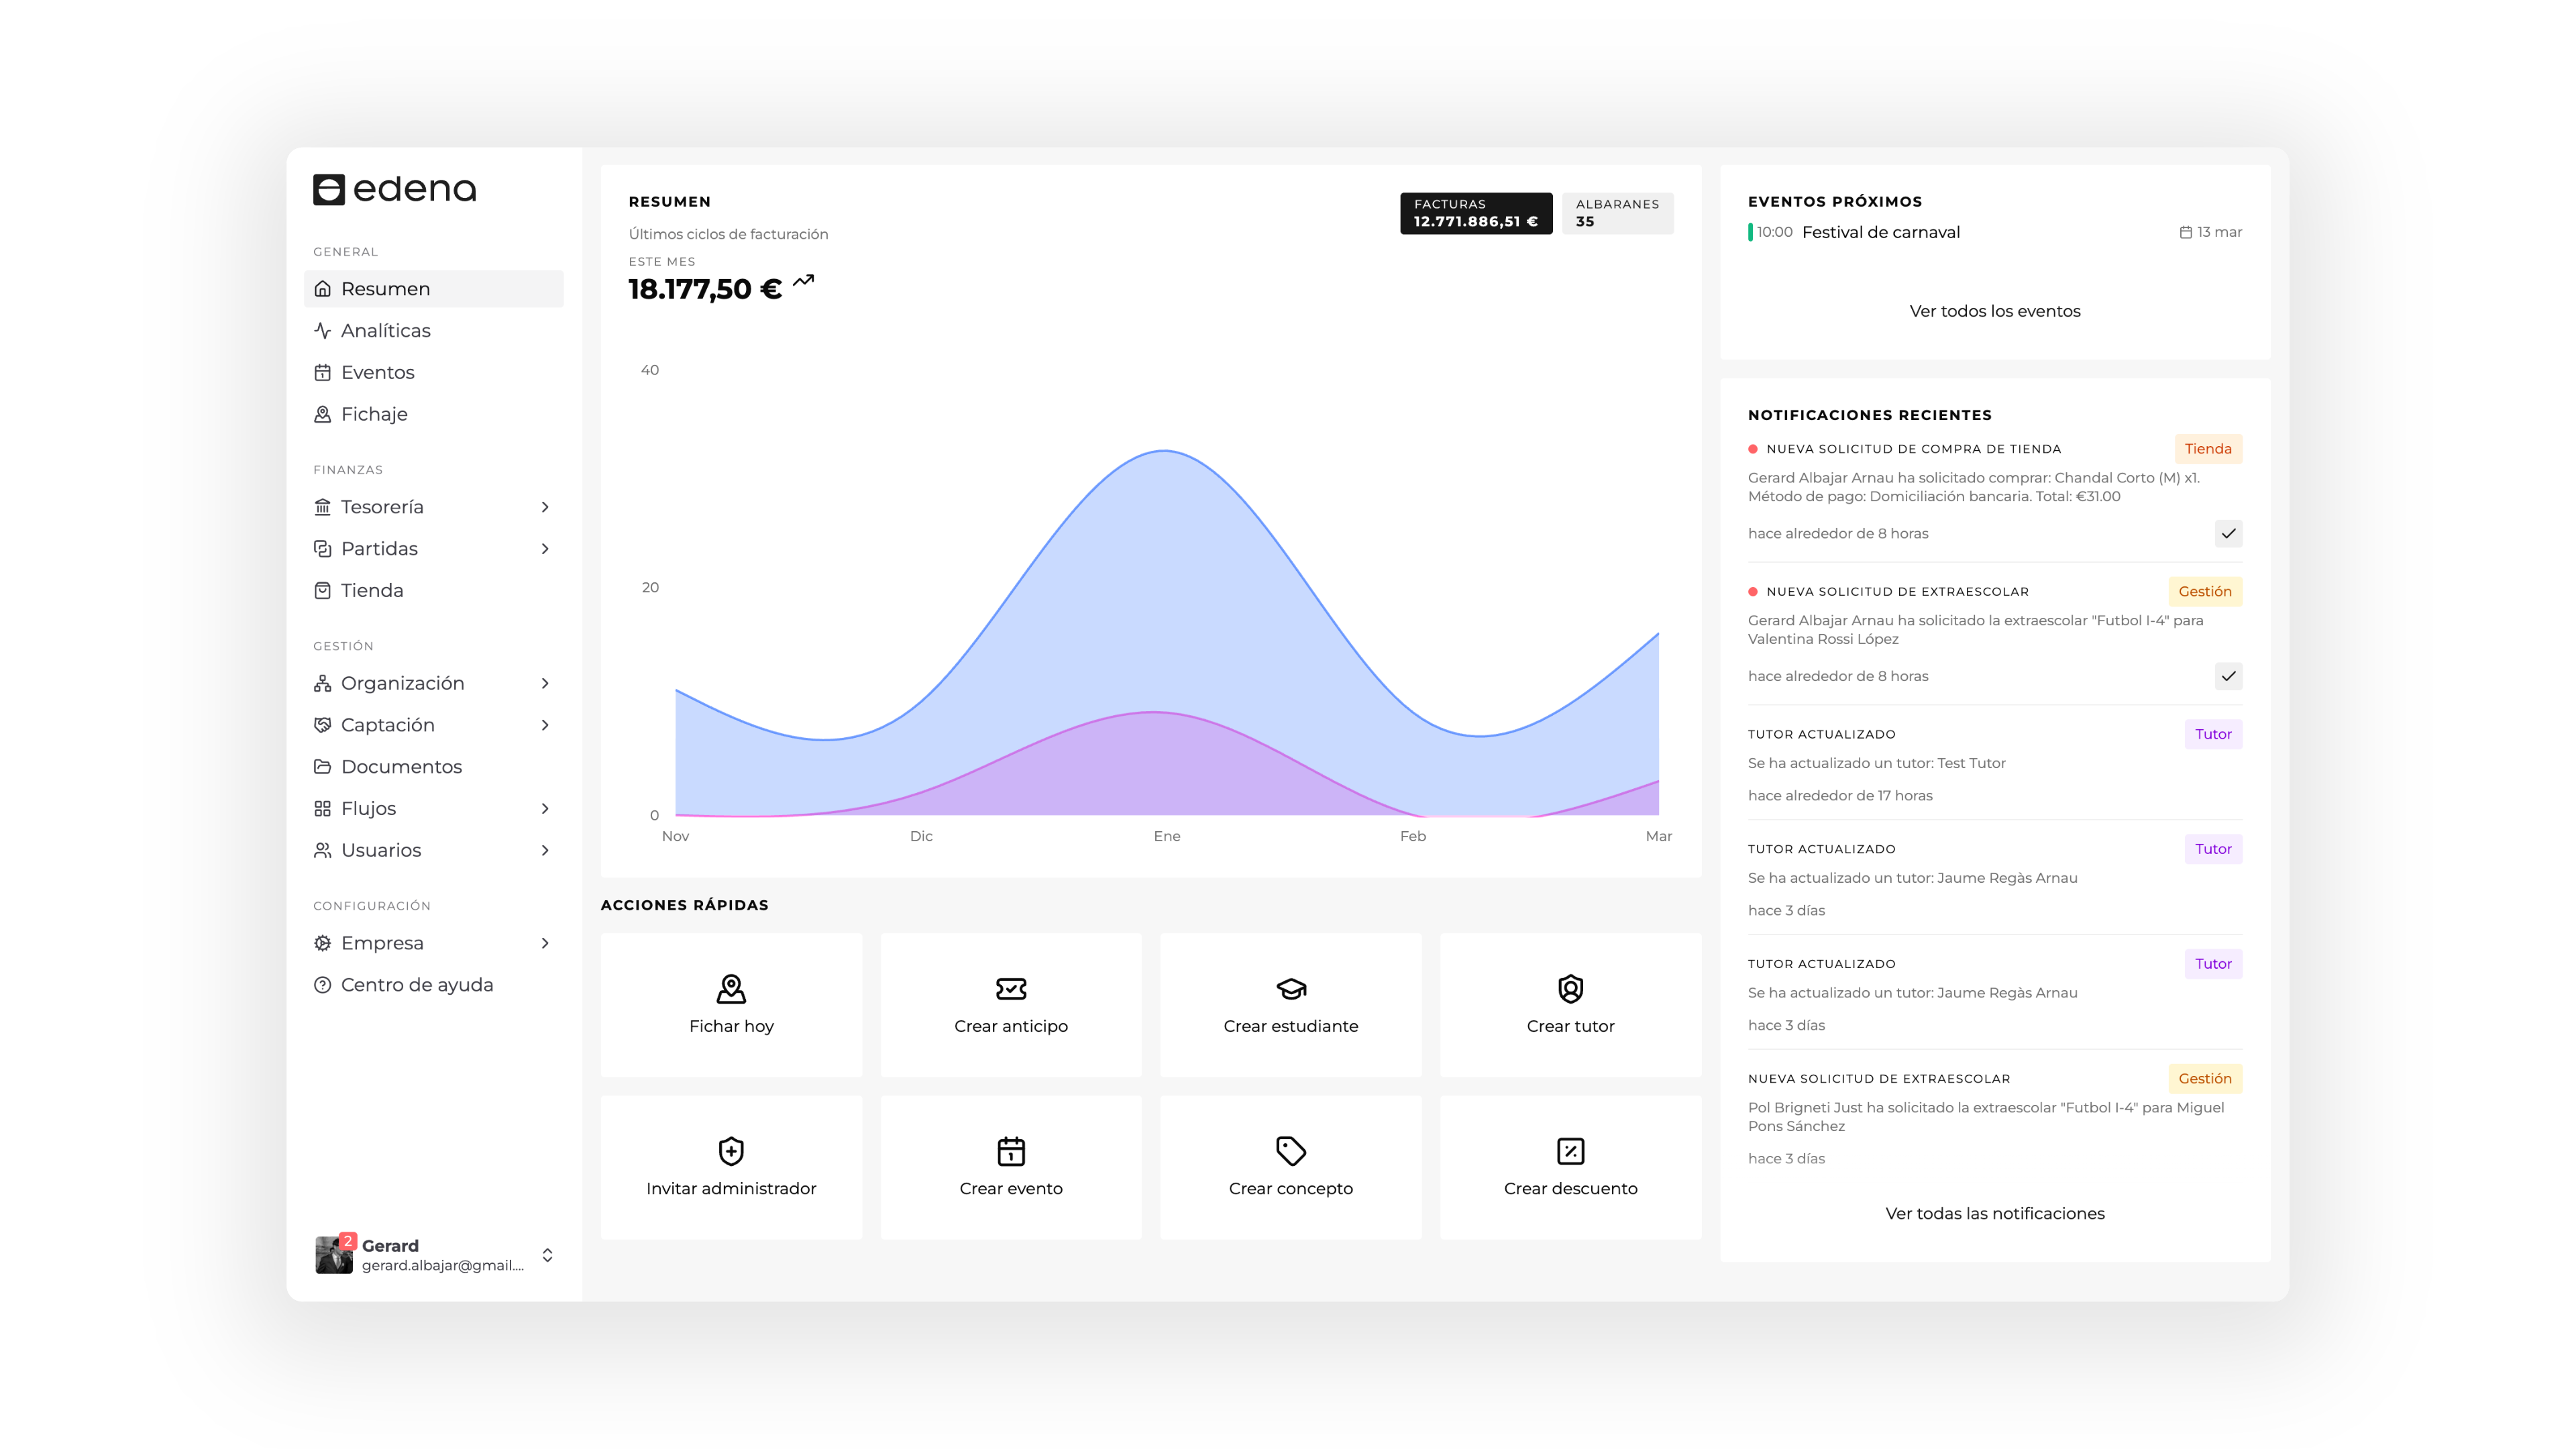The width and height of the screenshot is (2576, 1449).
Task: Click the Crear evento calendar icon
Action: 1010,1150
